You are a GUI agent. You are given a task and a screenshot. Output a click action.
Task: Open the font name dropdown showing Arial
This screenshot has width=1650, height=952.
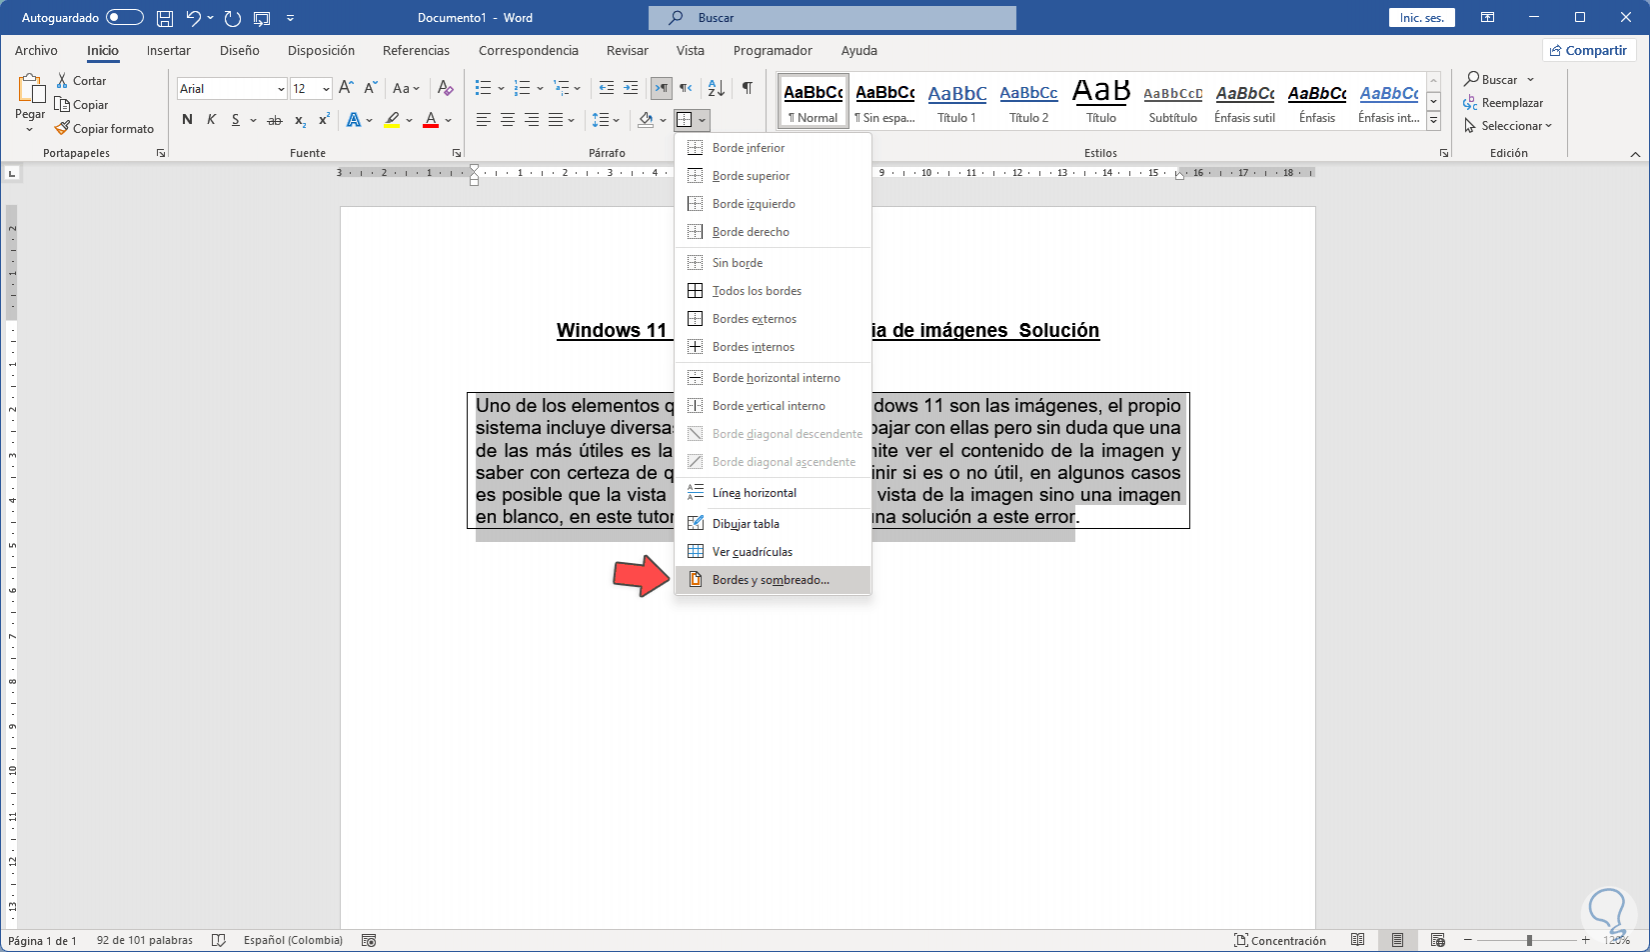(x=281, y=89)
